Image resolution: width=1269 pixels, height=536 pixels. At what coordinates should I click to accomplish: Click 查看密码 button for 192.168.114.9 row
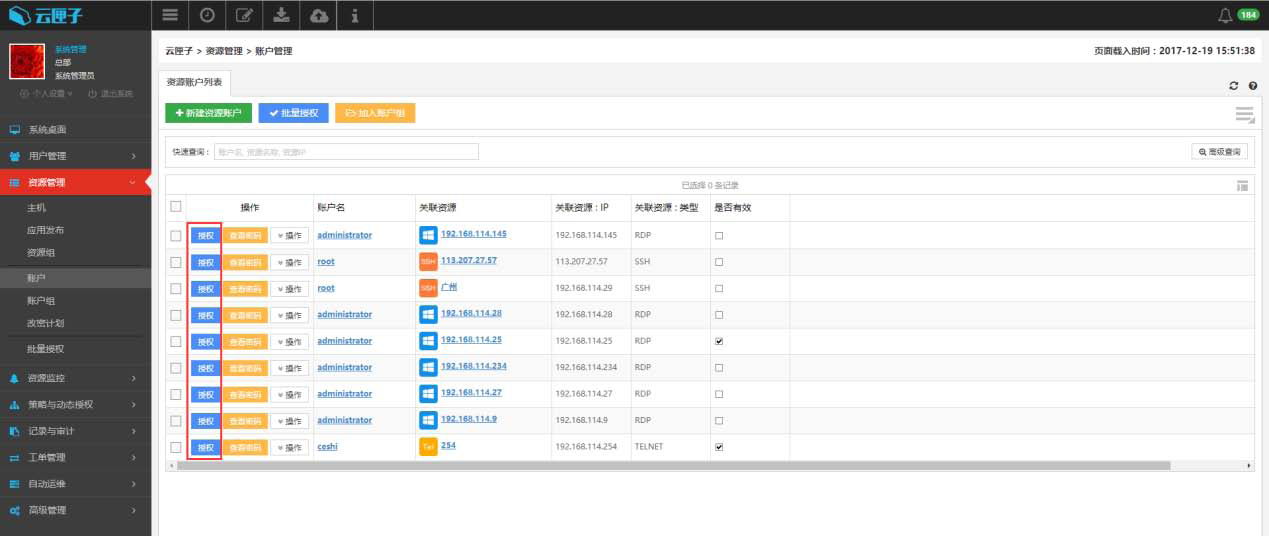[245, 420]
